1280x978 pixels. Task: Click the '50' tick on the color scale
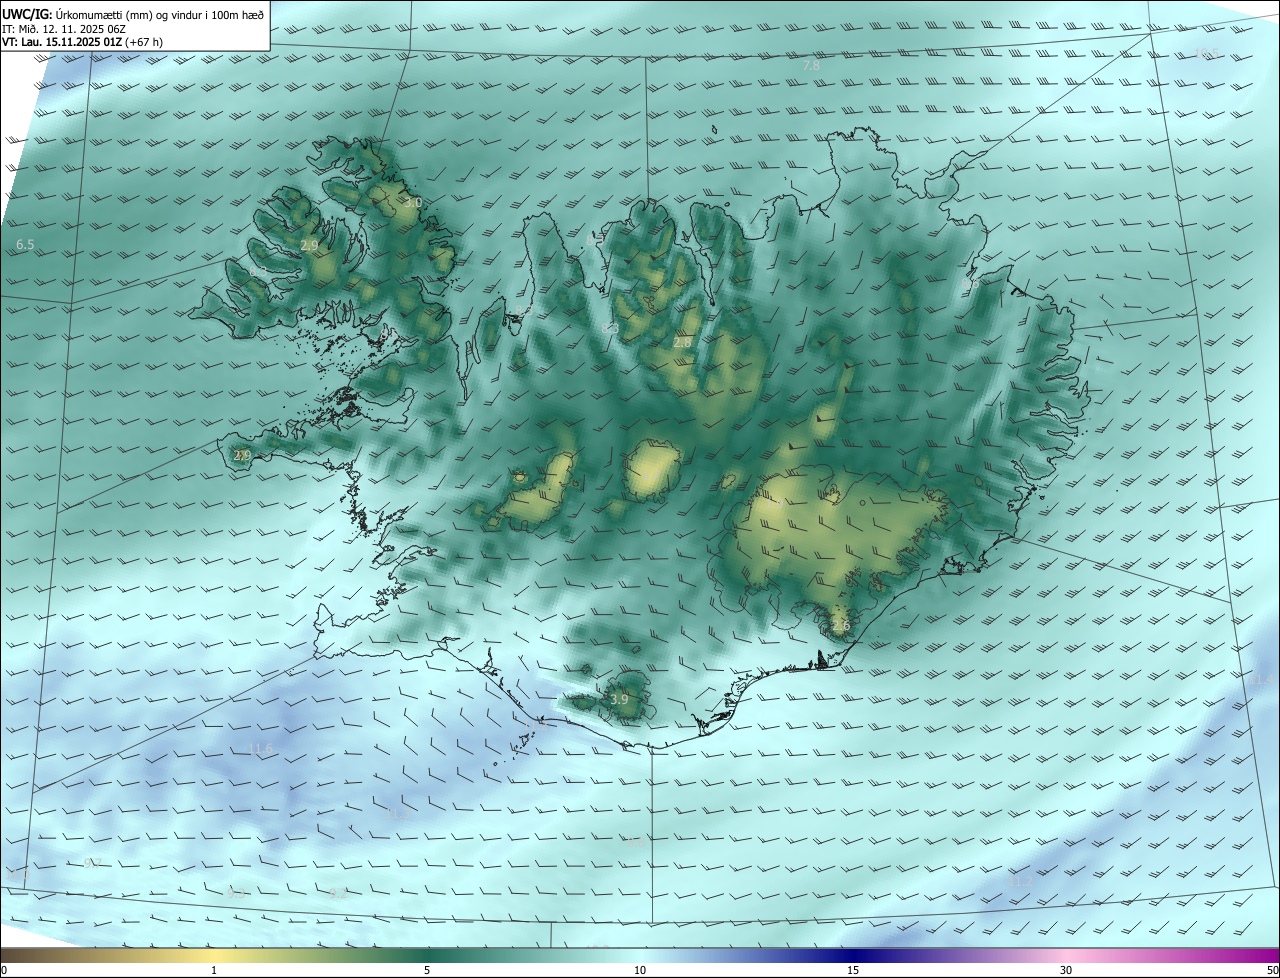[x=1272, y=971]
